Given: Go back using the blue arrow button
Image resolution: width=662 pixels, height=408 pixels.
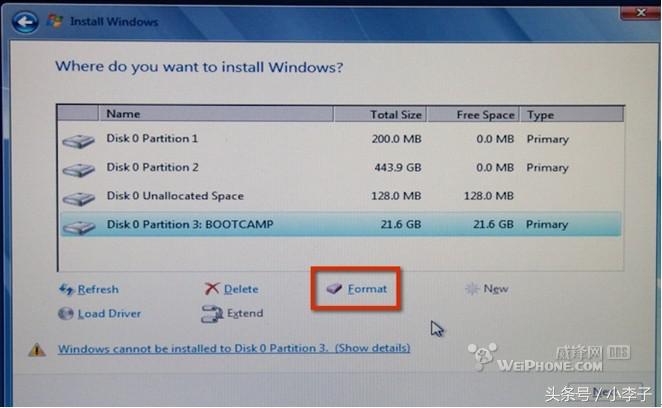Looking at the screenshot, I should click(x=25, y=21).
